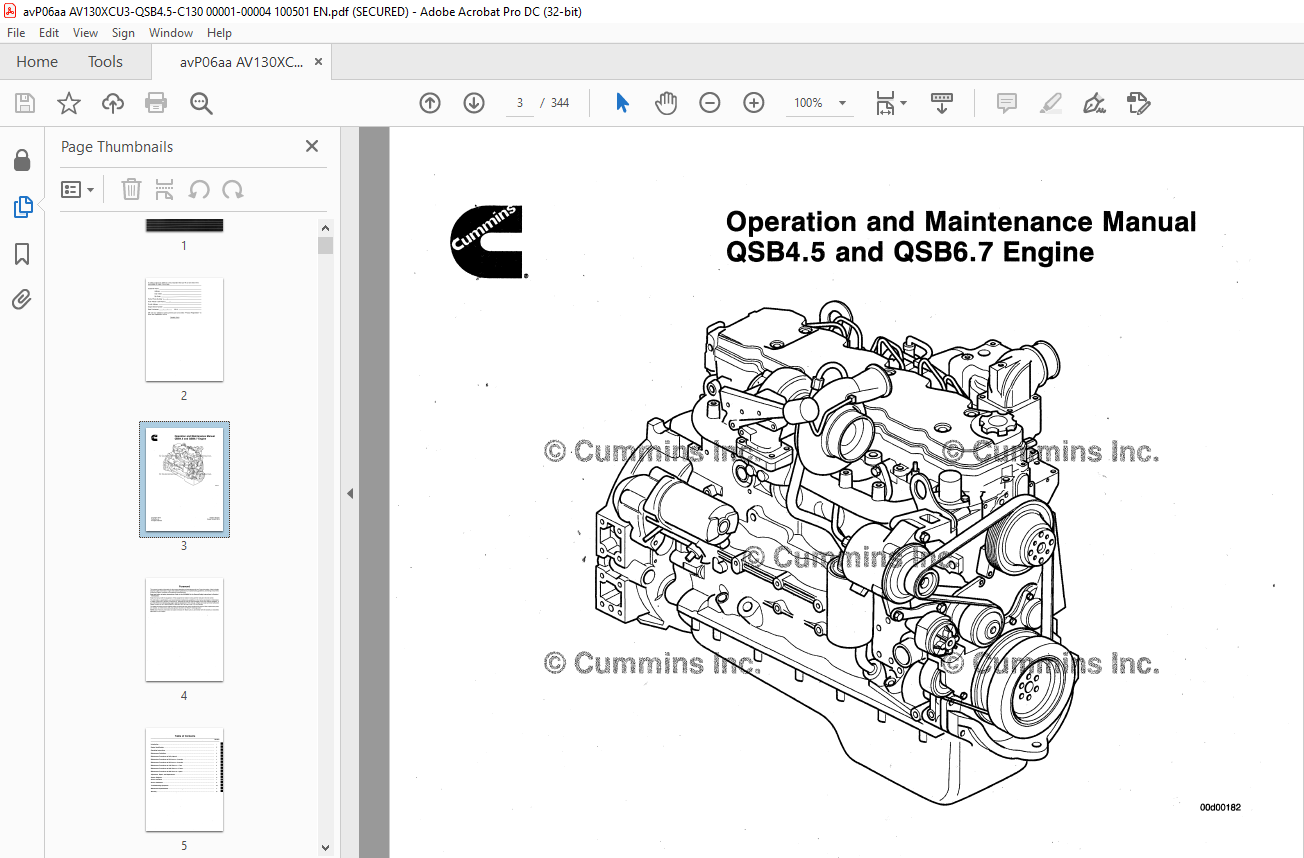The width and height of the screenshot is (1304, 858).
Task: Open the Bookmarks panel icon
Action: (22, 254)
